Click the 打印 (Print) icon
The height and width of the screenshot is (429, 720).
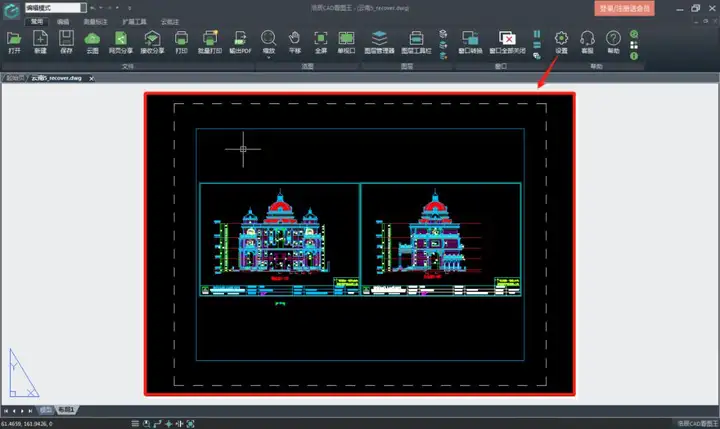181,39
